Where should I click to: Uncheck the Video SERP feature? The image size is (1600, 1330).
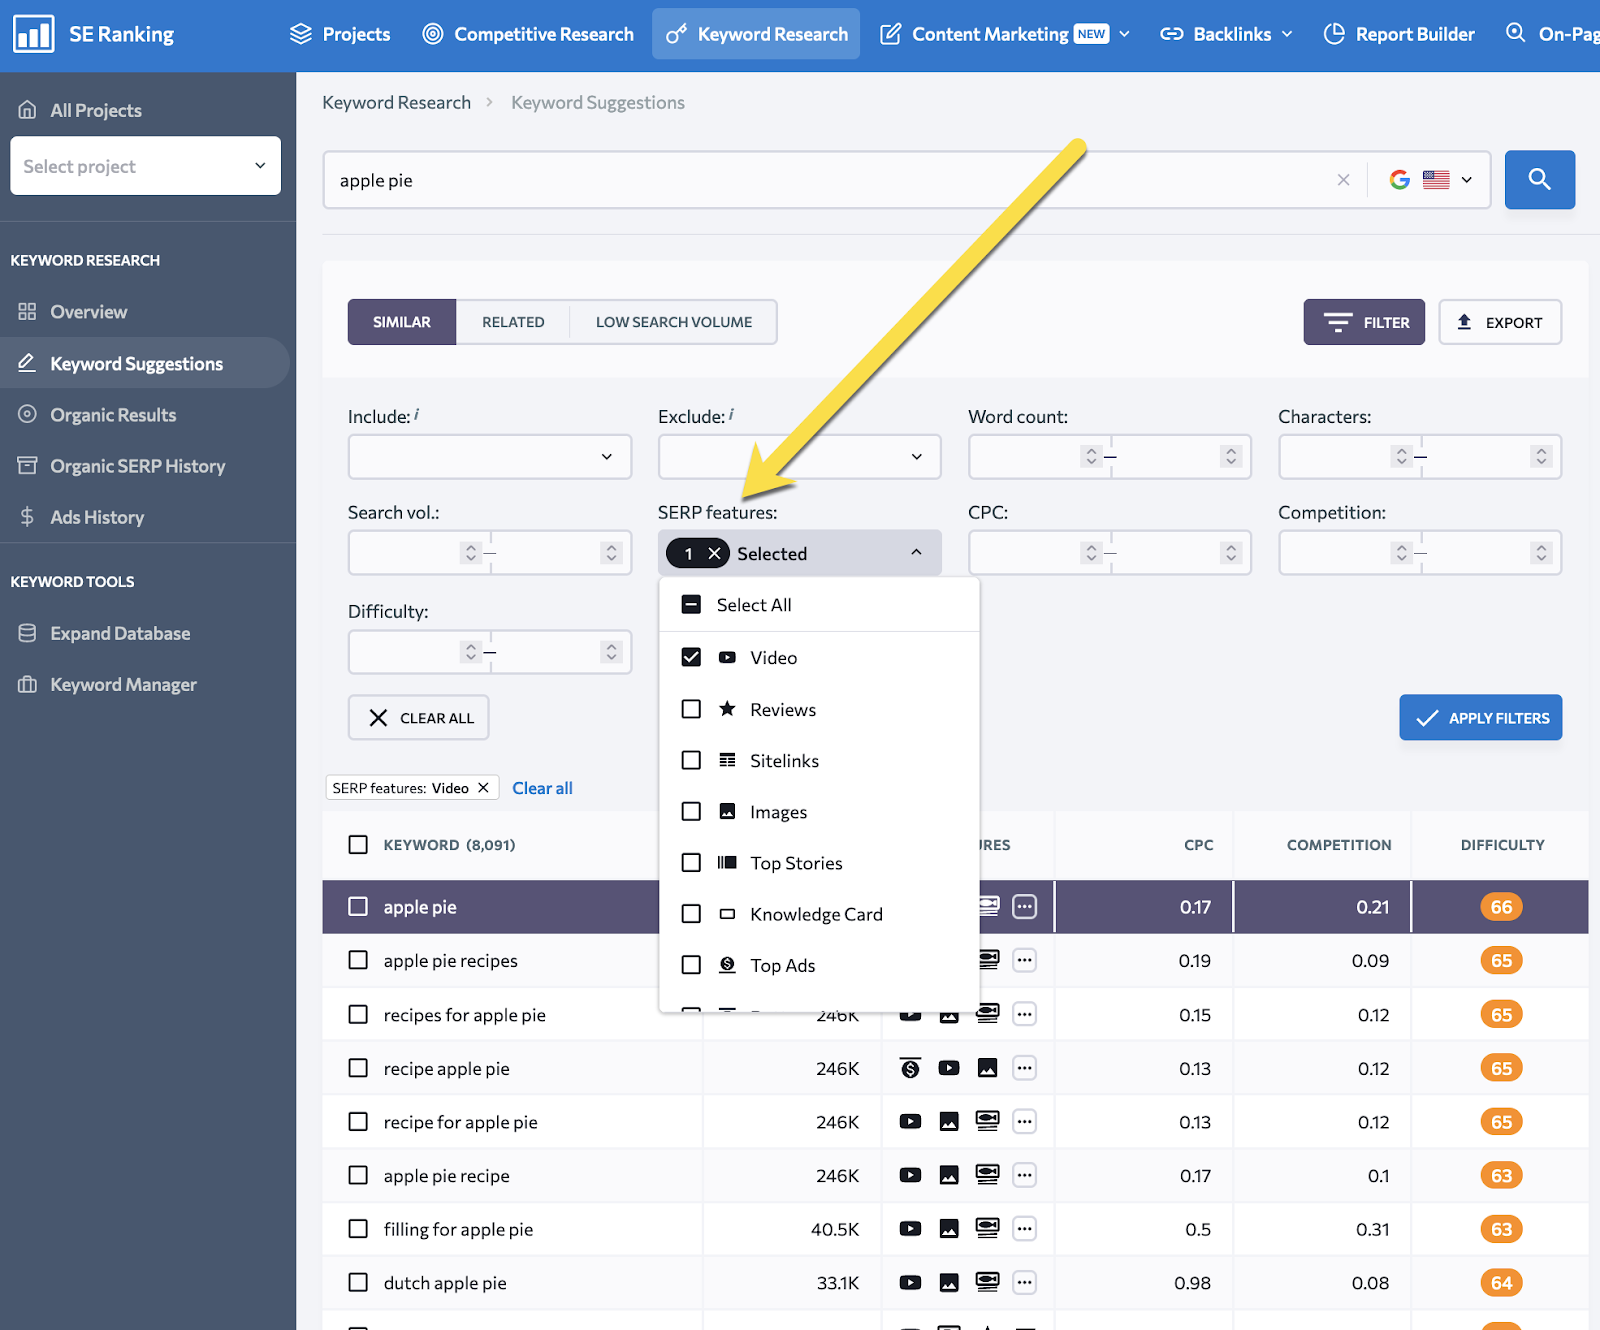click(691, 657)
